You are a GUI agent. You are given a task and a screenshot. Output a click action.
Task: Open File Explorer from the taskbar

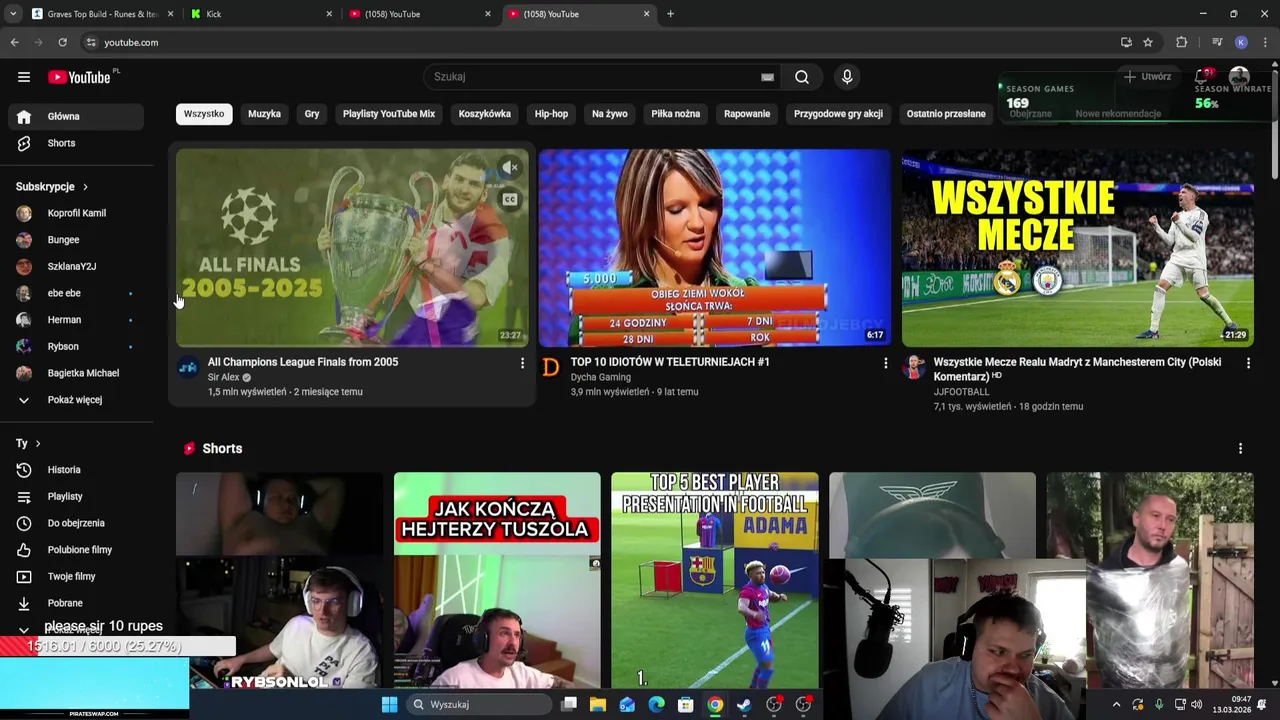point(598,705)
